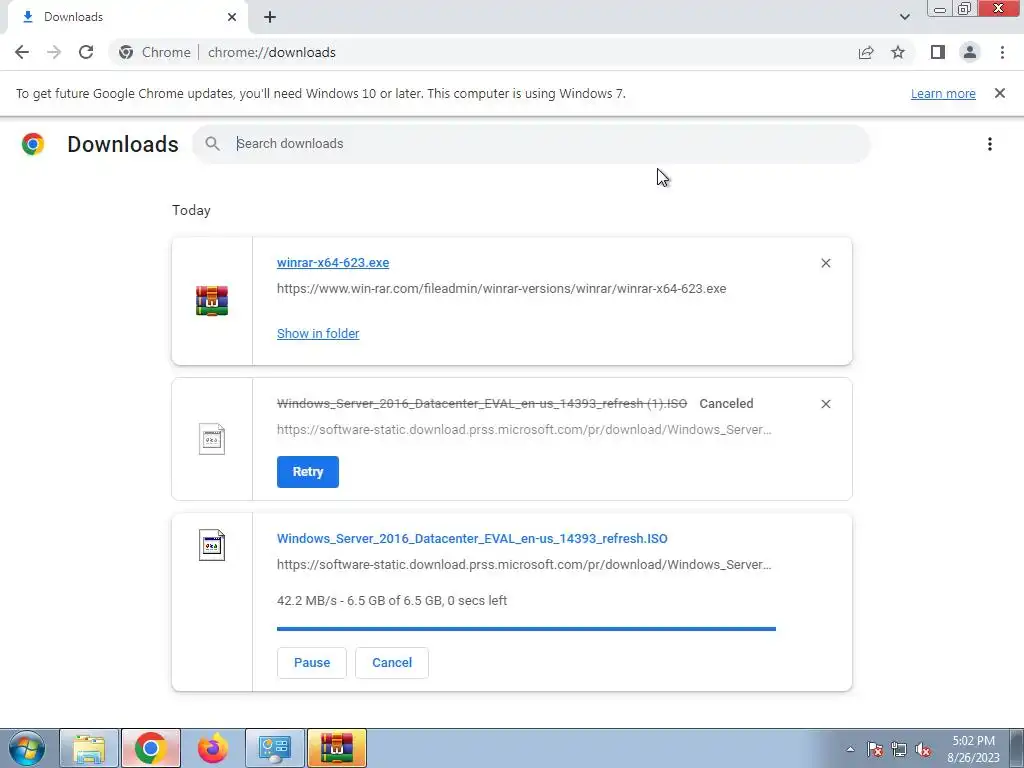Click the download speed status text

coord(392,601)
